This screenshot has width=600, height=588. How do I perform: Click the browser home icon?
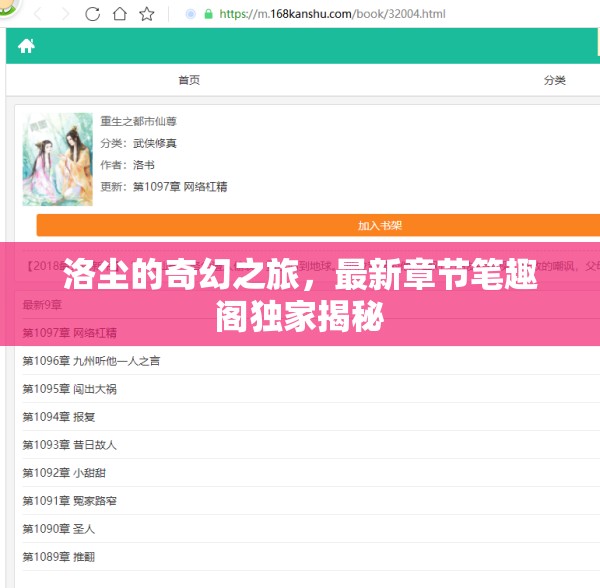120,14
